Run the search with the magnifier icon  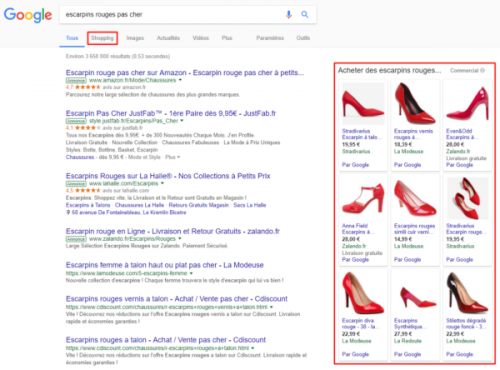305,14
